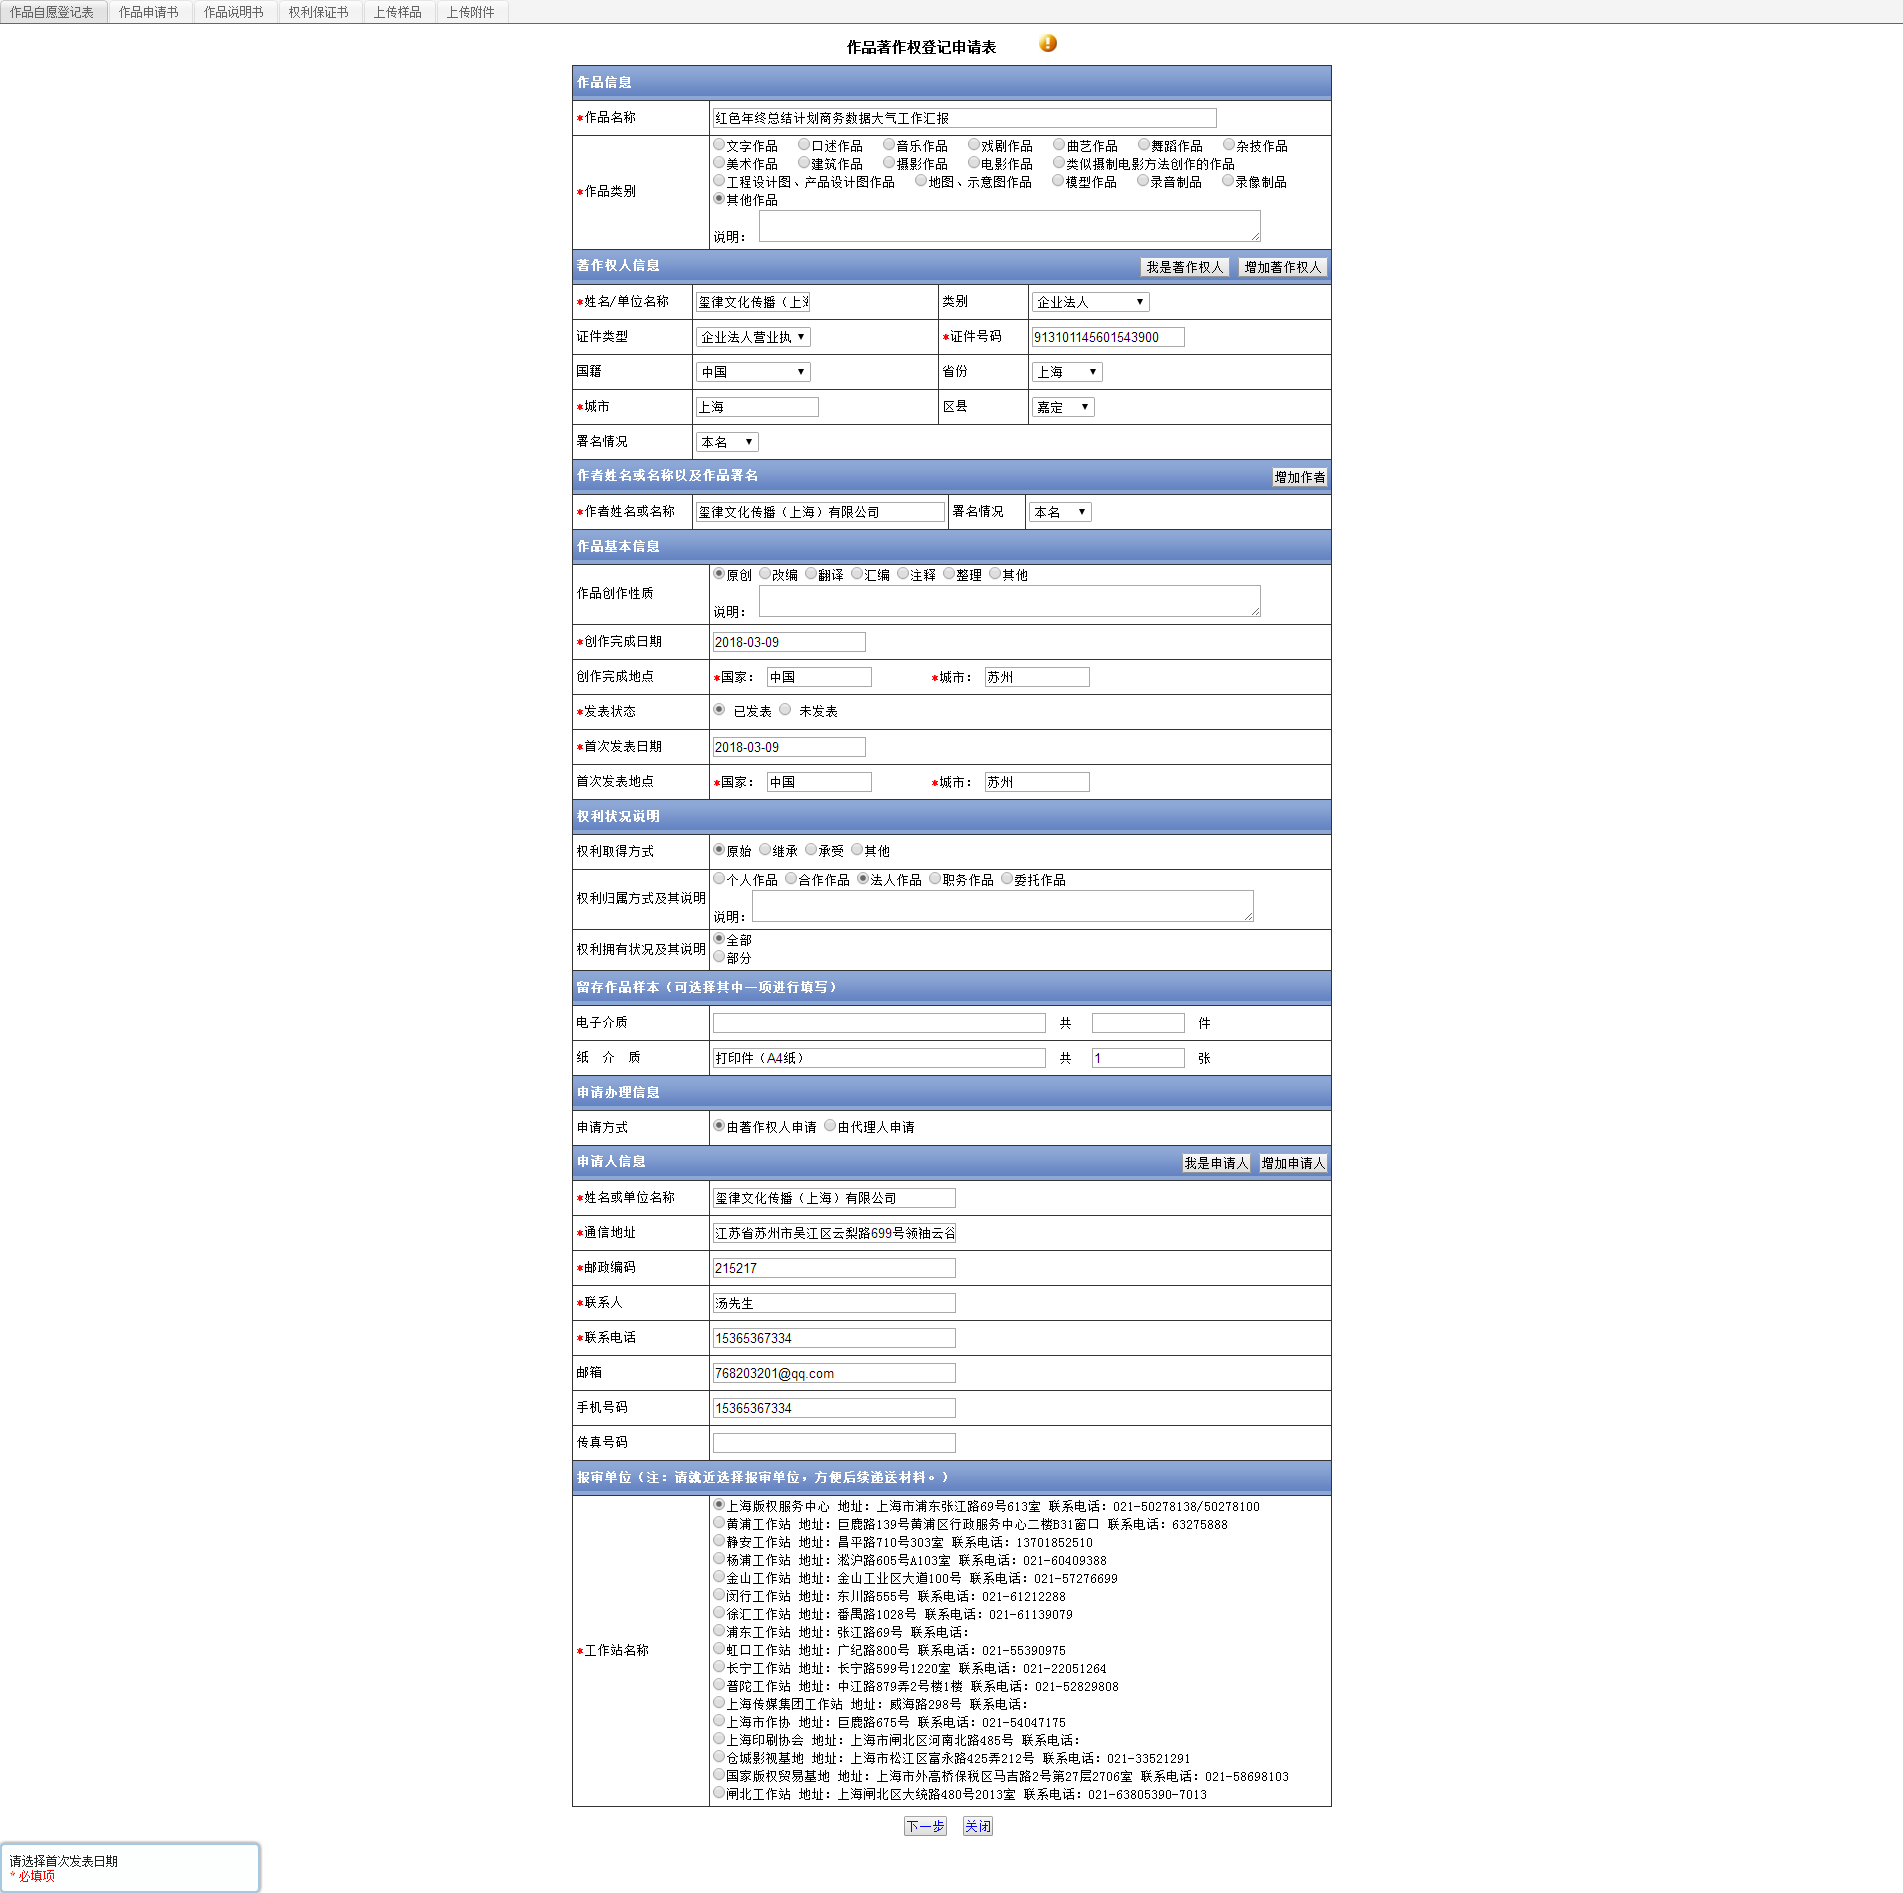Click the 手机号码 input field
Image resolution: width=1903 pixels, height=1893 pixels.
(x=834, y=1408)
